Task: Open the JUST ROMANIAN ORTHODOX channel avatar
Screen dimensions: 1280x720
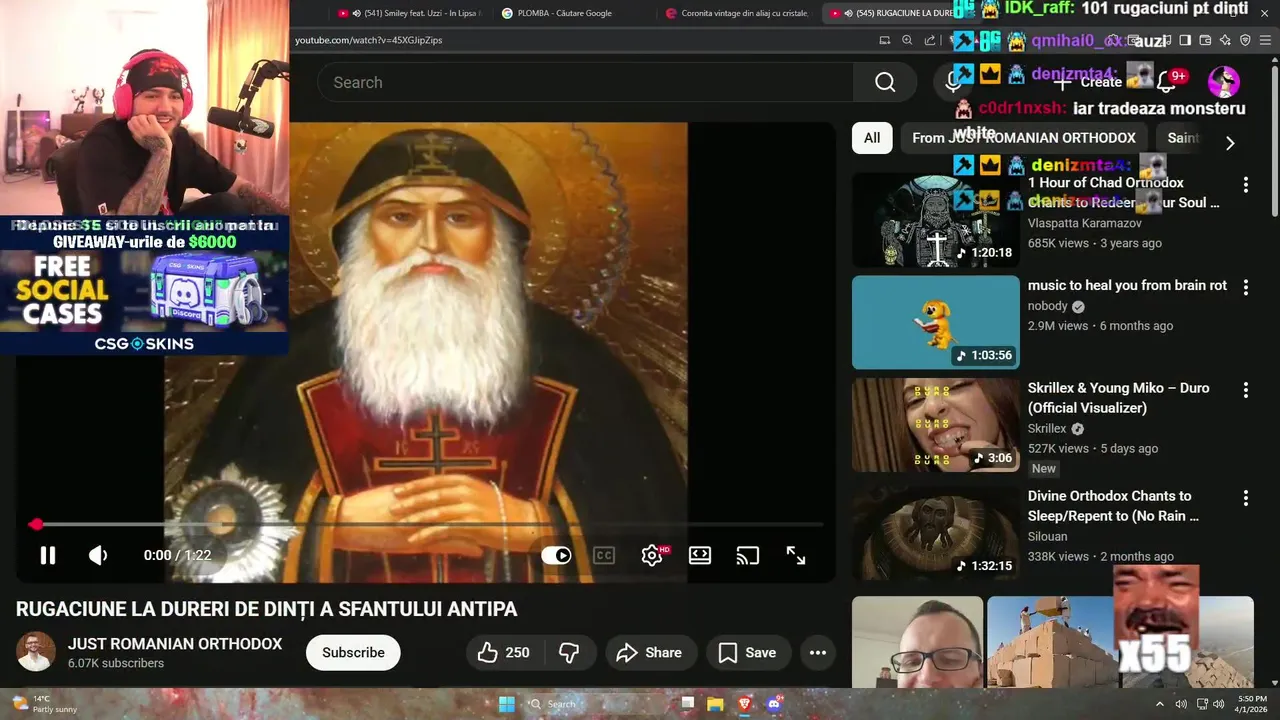Action: point(36,652)
